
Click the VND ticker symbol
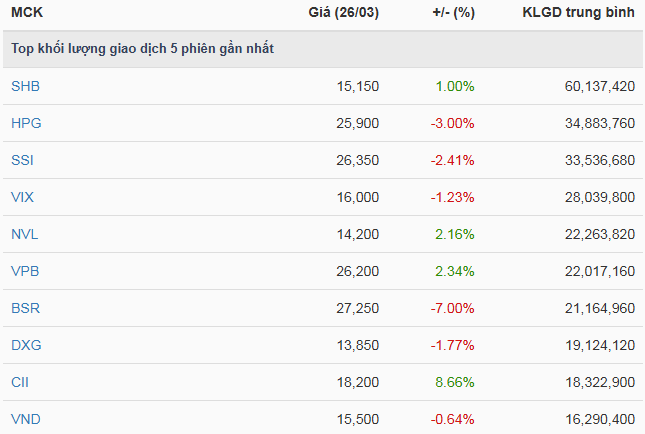[x=26, y=419]
